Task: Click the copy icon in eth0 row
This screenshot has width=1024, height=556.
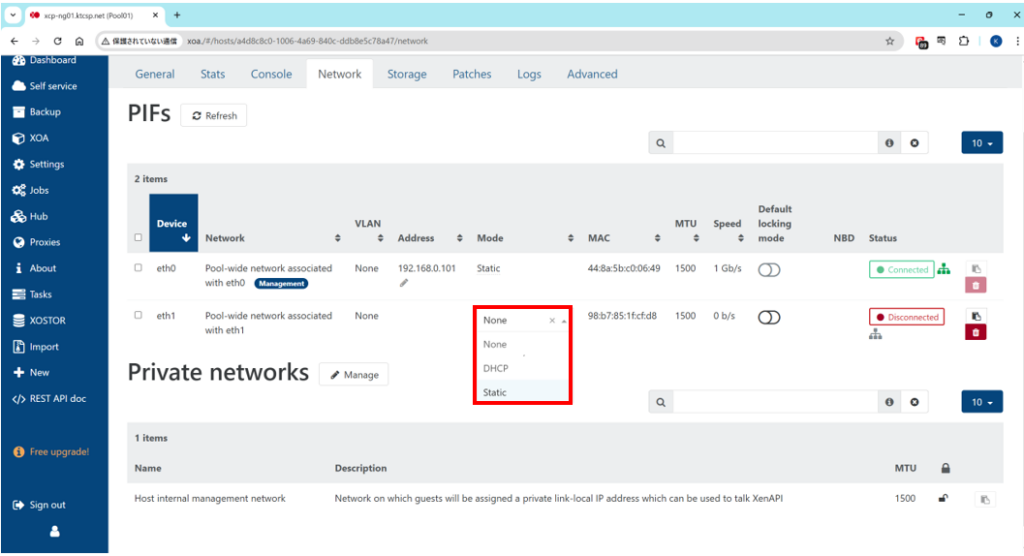Action: point(977,268)
